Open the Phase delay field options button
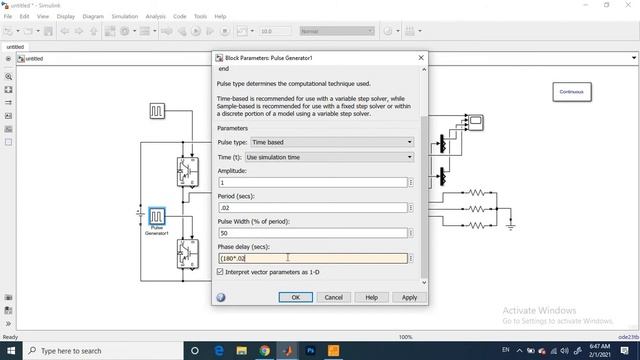Image resolution: width=640 pixels, height=360 pixels. [x=411, y=258]
